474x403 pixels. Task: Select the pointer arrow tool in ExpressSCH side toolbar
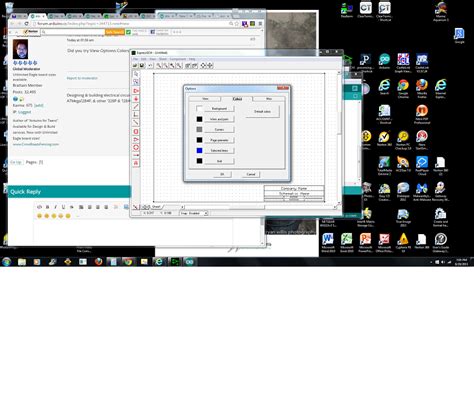click(136, 74)
